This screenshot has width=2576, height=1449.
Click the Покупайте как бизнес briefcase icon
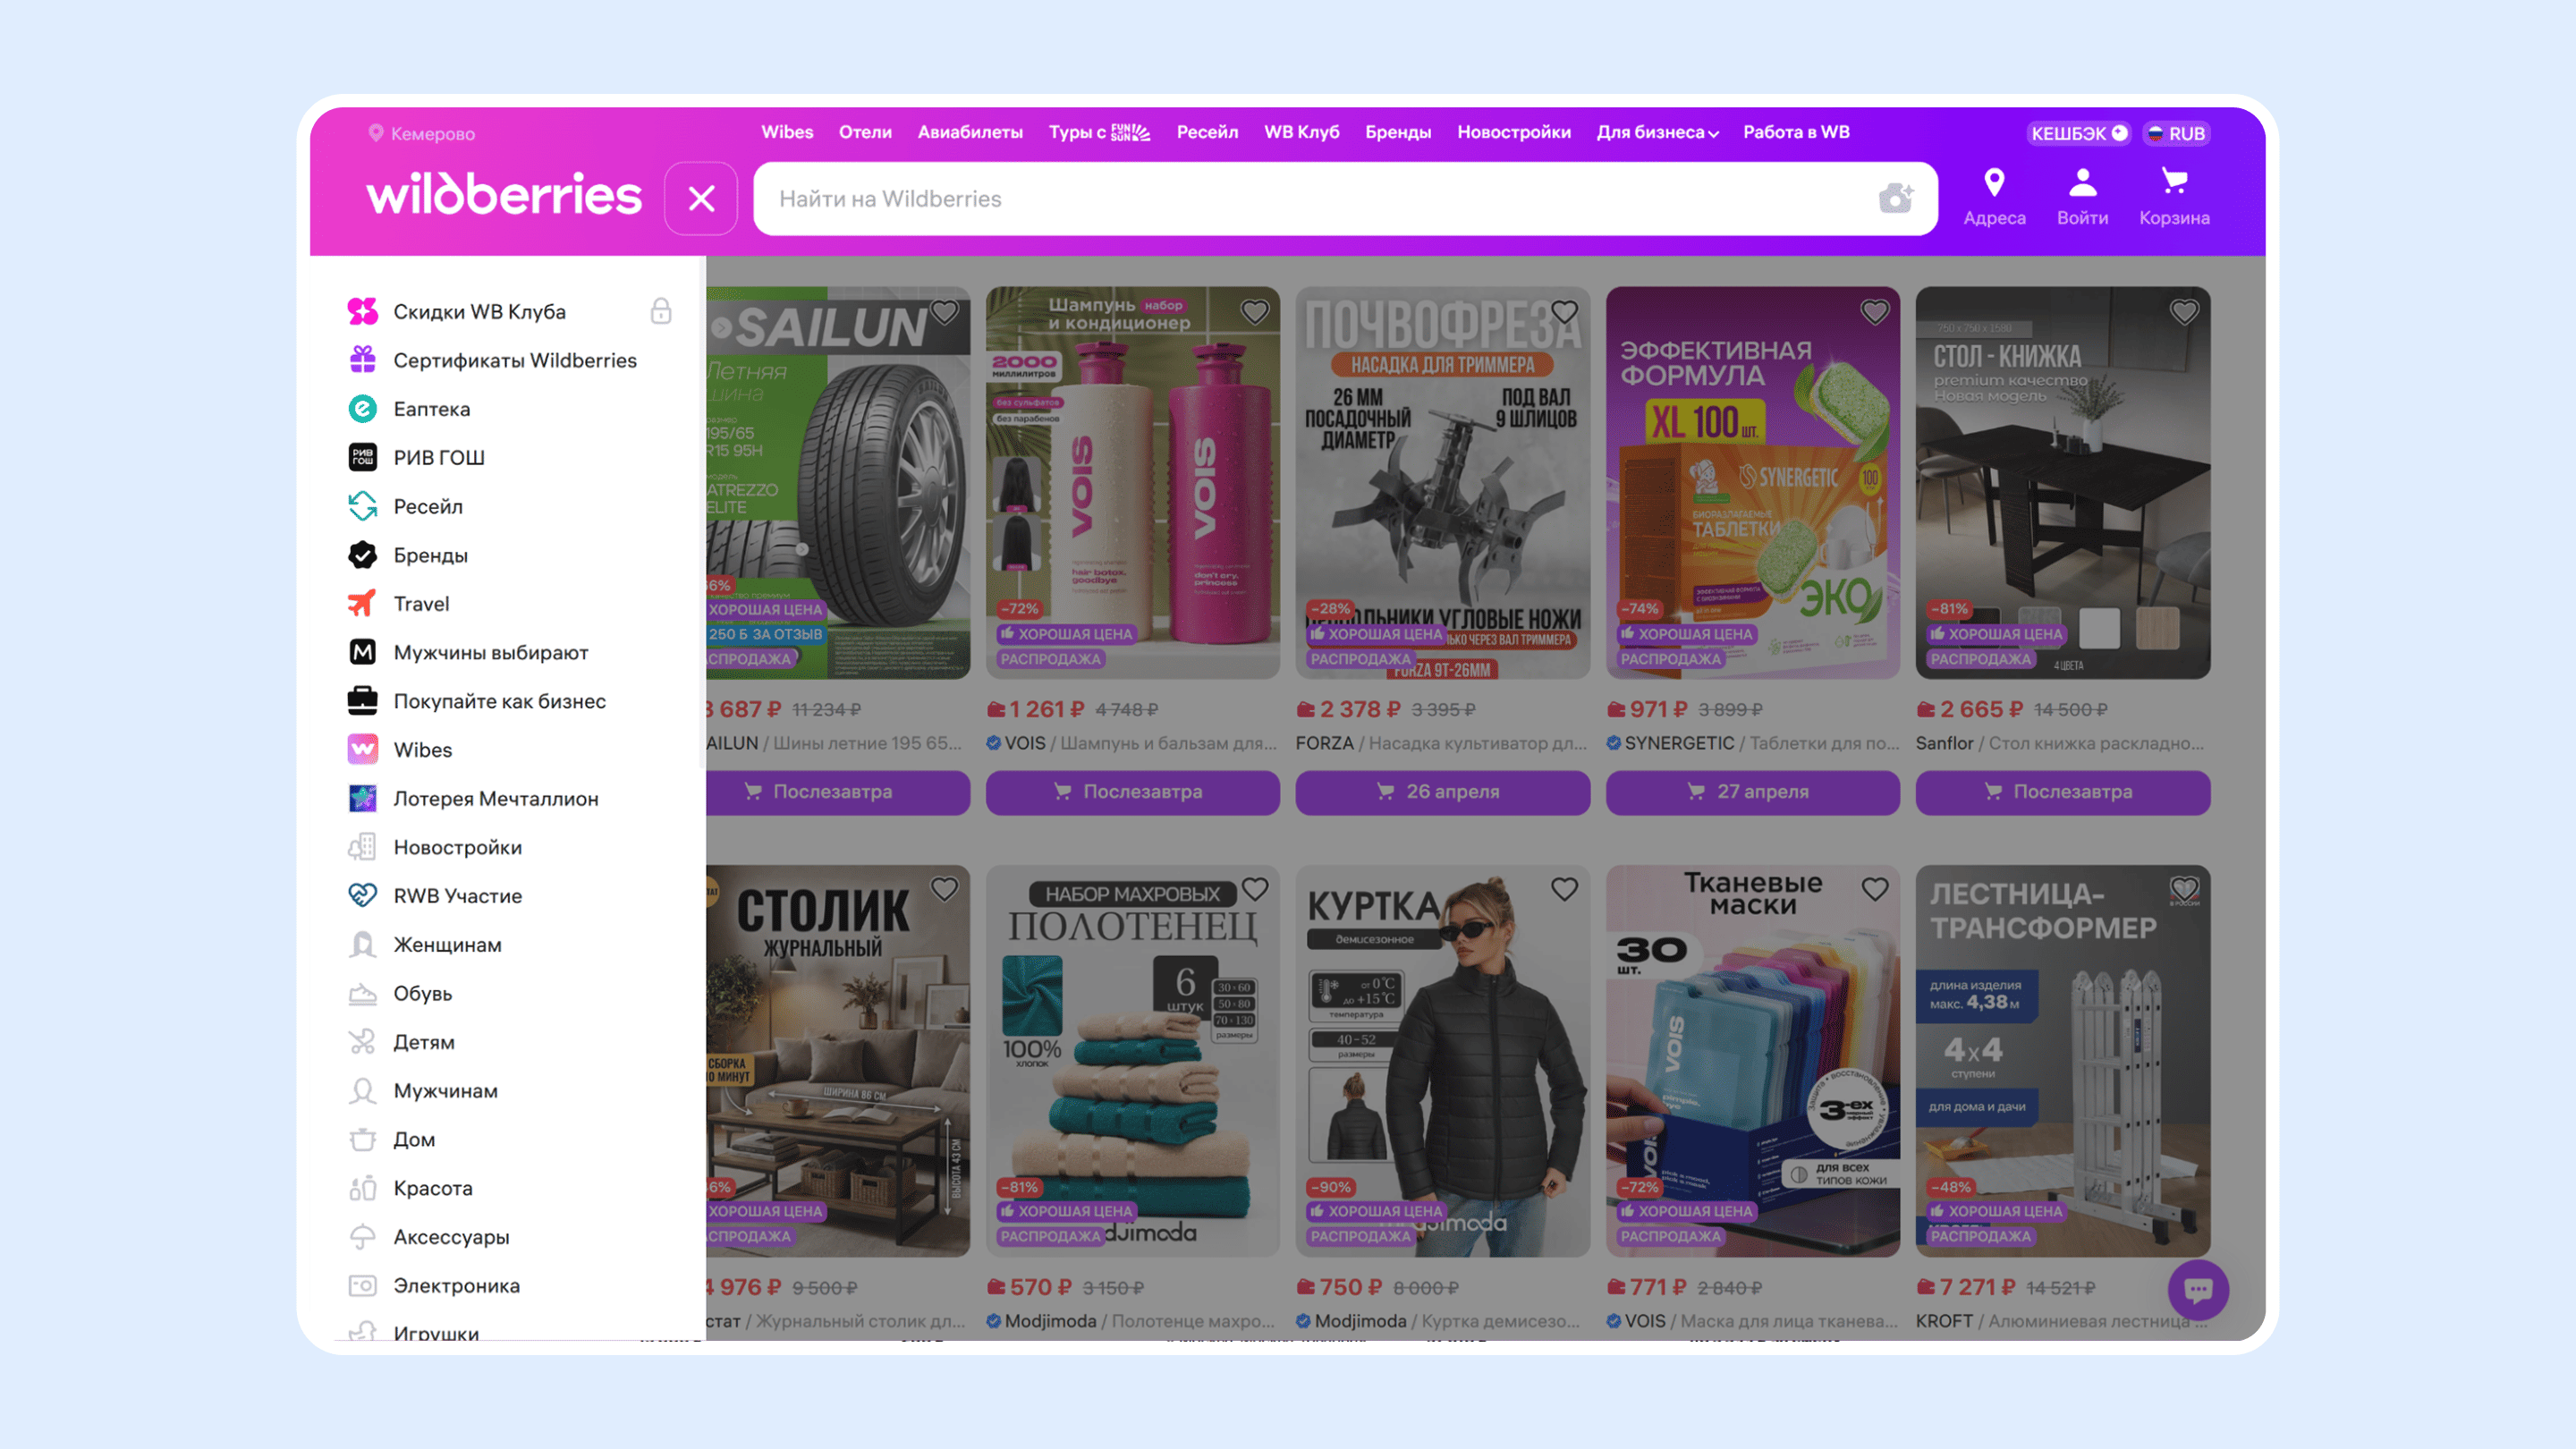362,701
